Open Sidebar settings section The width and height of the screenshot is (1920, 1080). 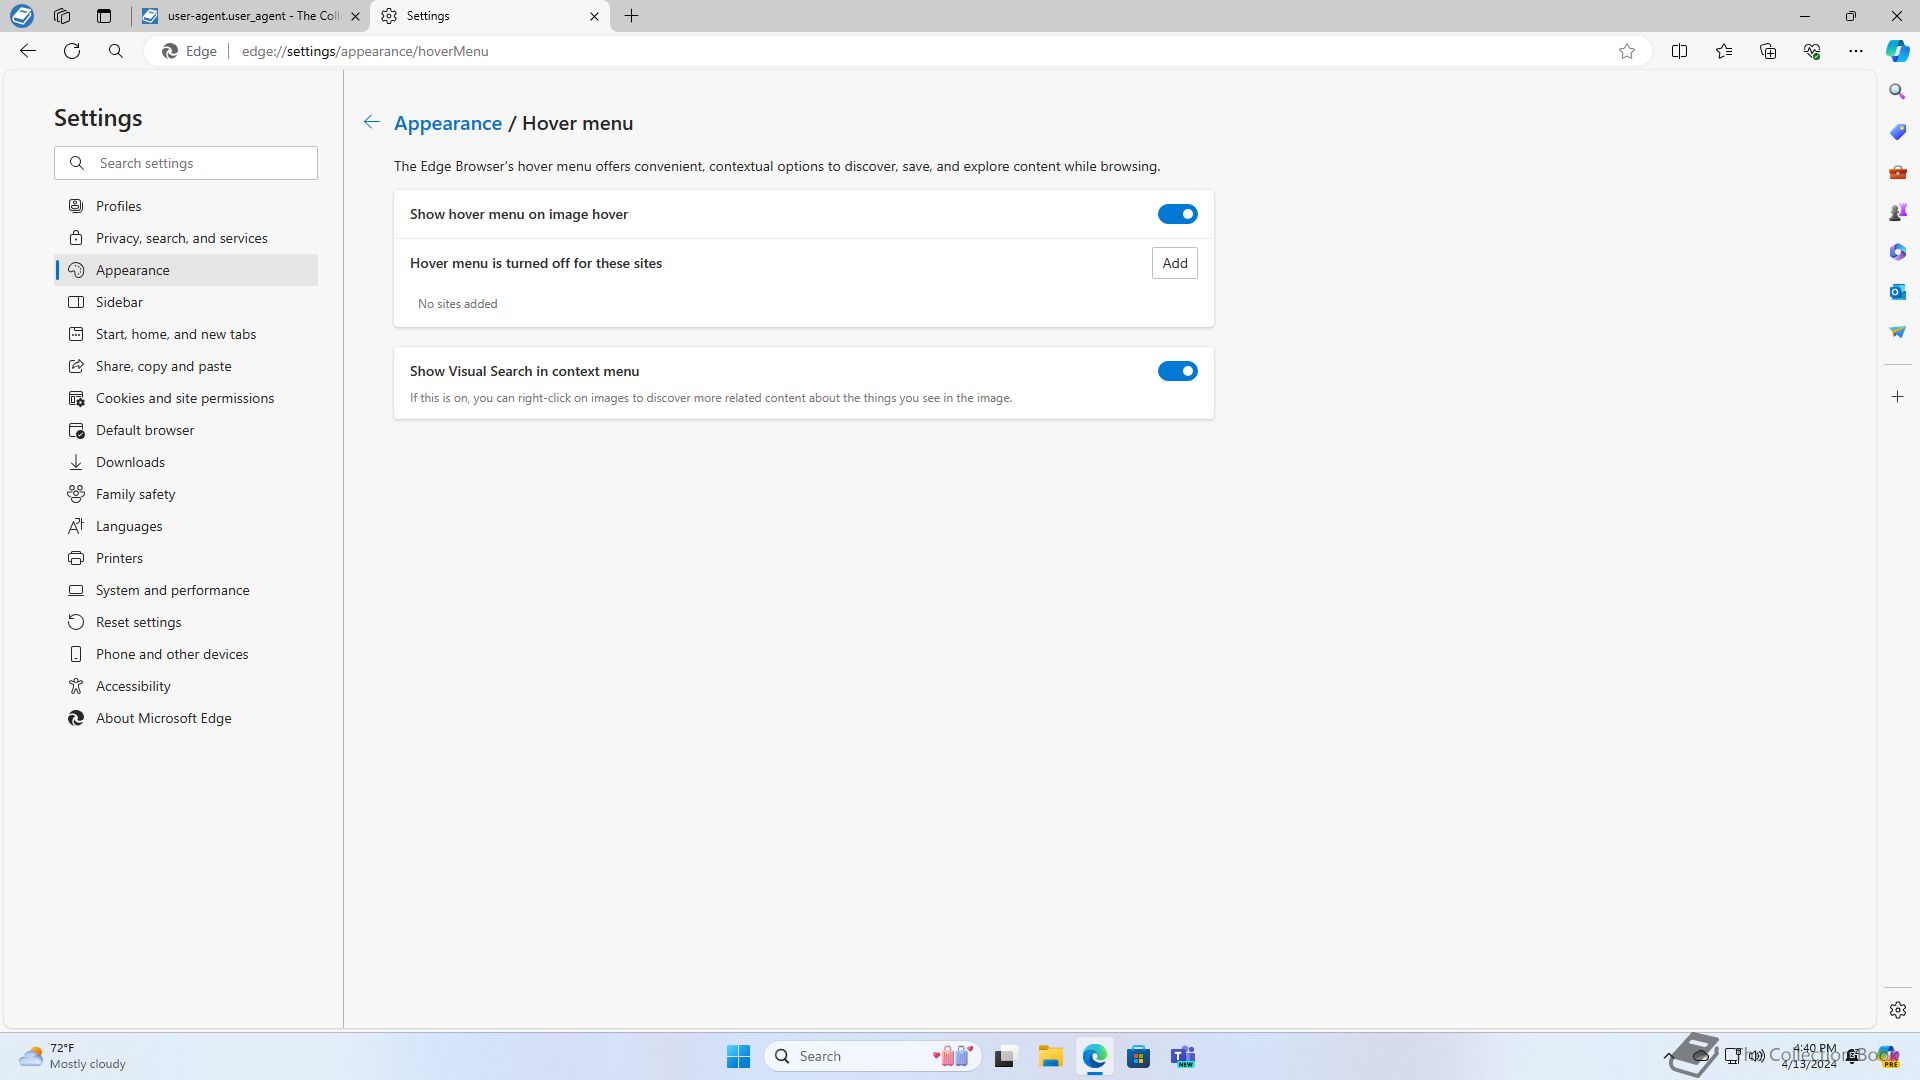pos(186,302)
